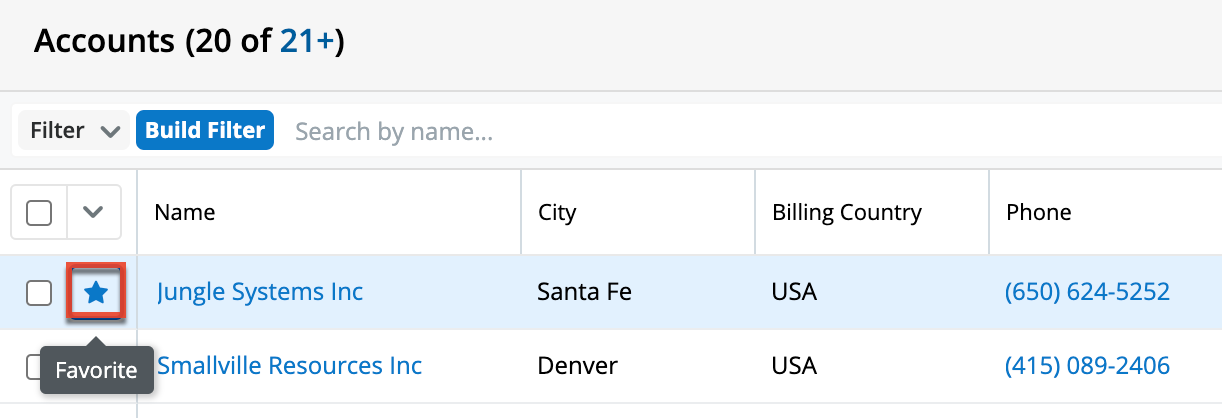The height and width of the screenshot is (418, 1222).
Task: Click the 21+ total count link
Action: click(307, 41)
